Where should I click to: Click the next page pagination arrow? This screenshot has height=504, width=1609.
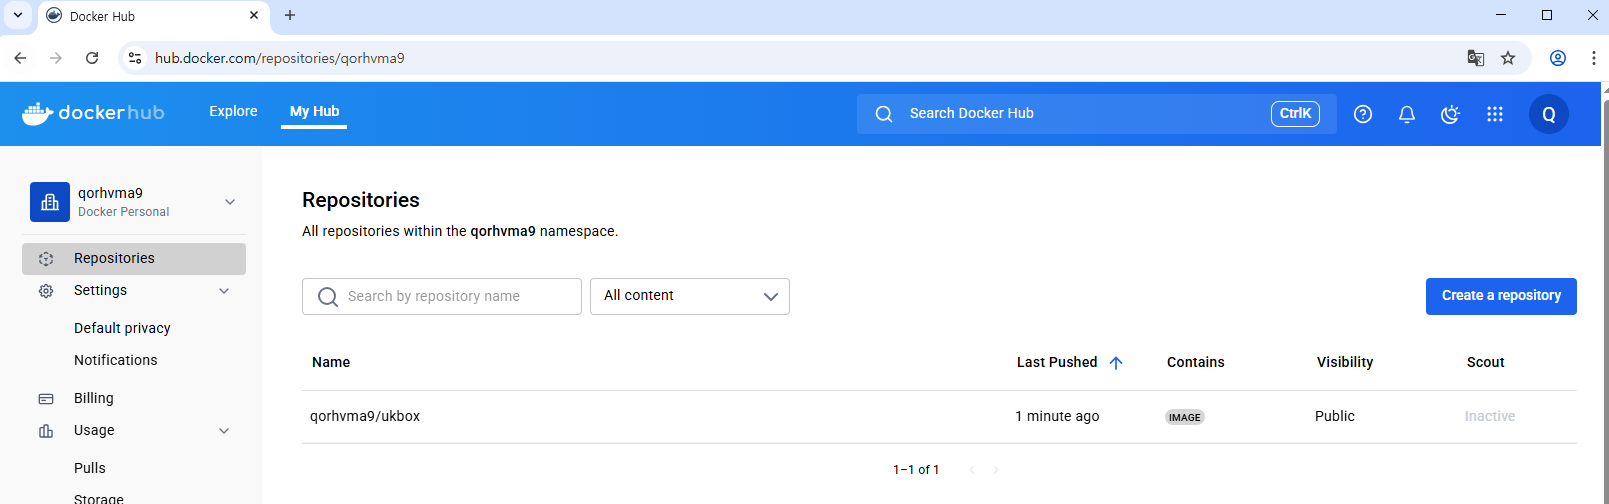click(996, 469)
